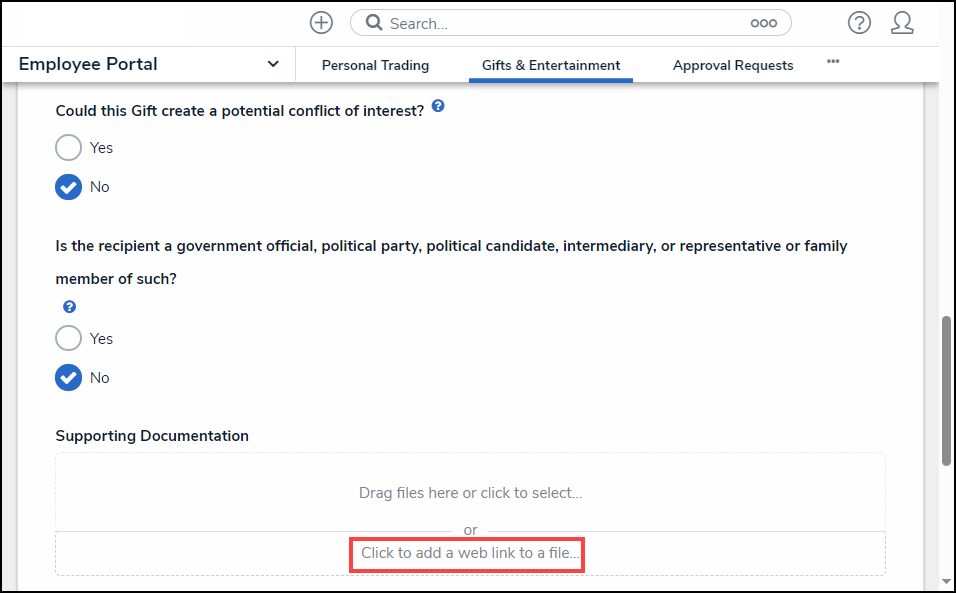Switch to the Personal Trading tab
This screenshot has height=593, width=956.
(375, 65)
